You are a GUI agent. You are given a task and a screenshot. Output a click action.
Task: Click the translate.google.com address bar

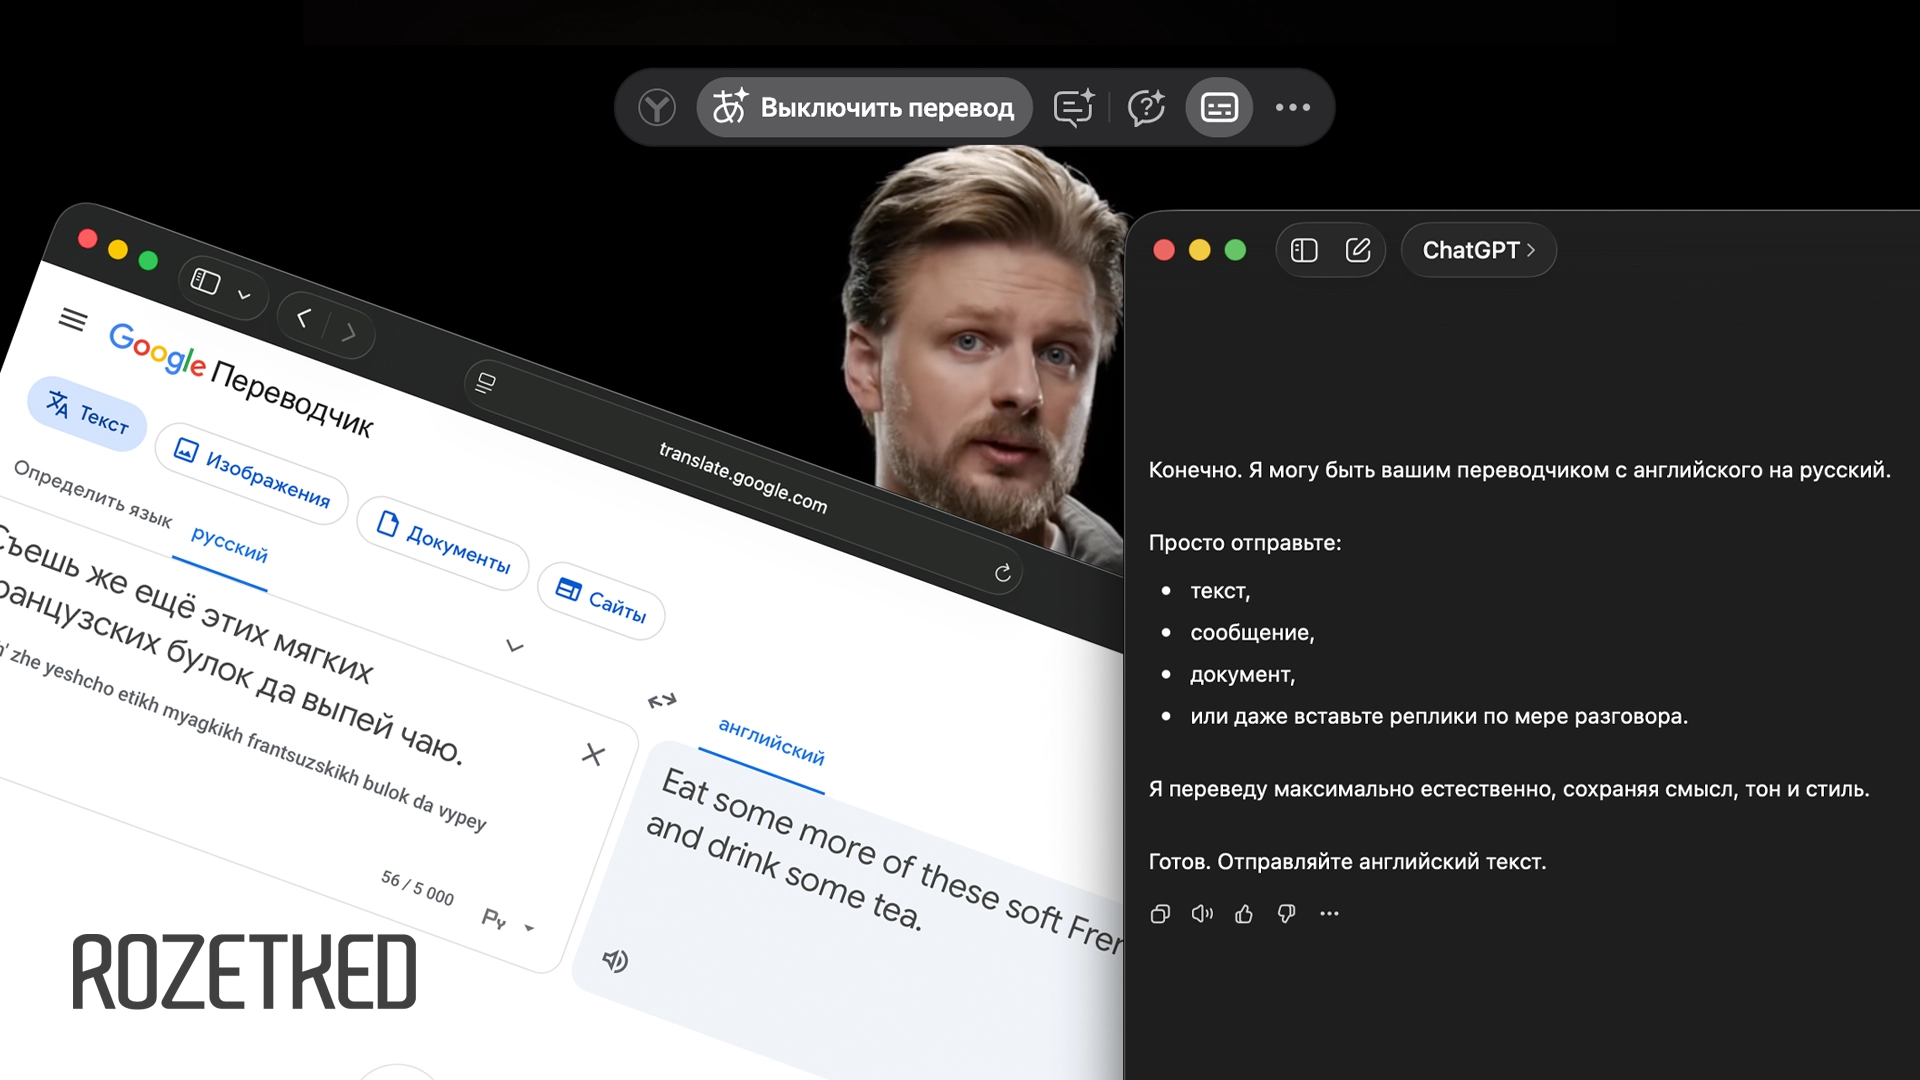click(x=743, y=477)
